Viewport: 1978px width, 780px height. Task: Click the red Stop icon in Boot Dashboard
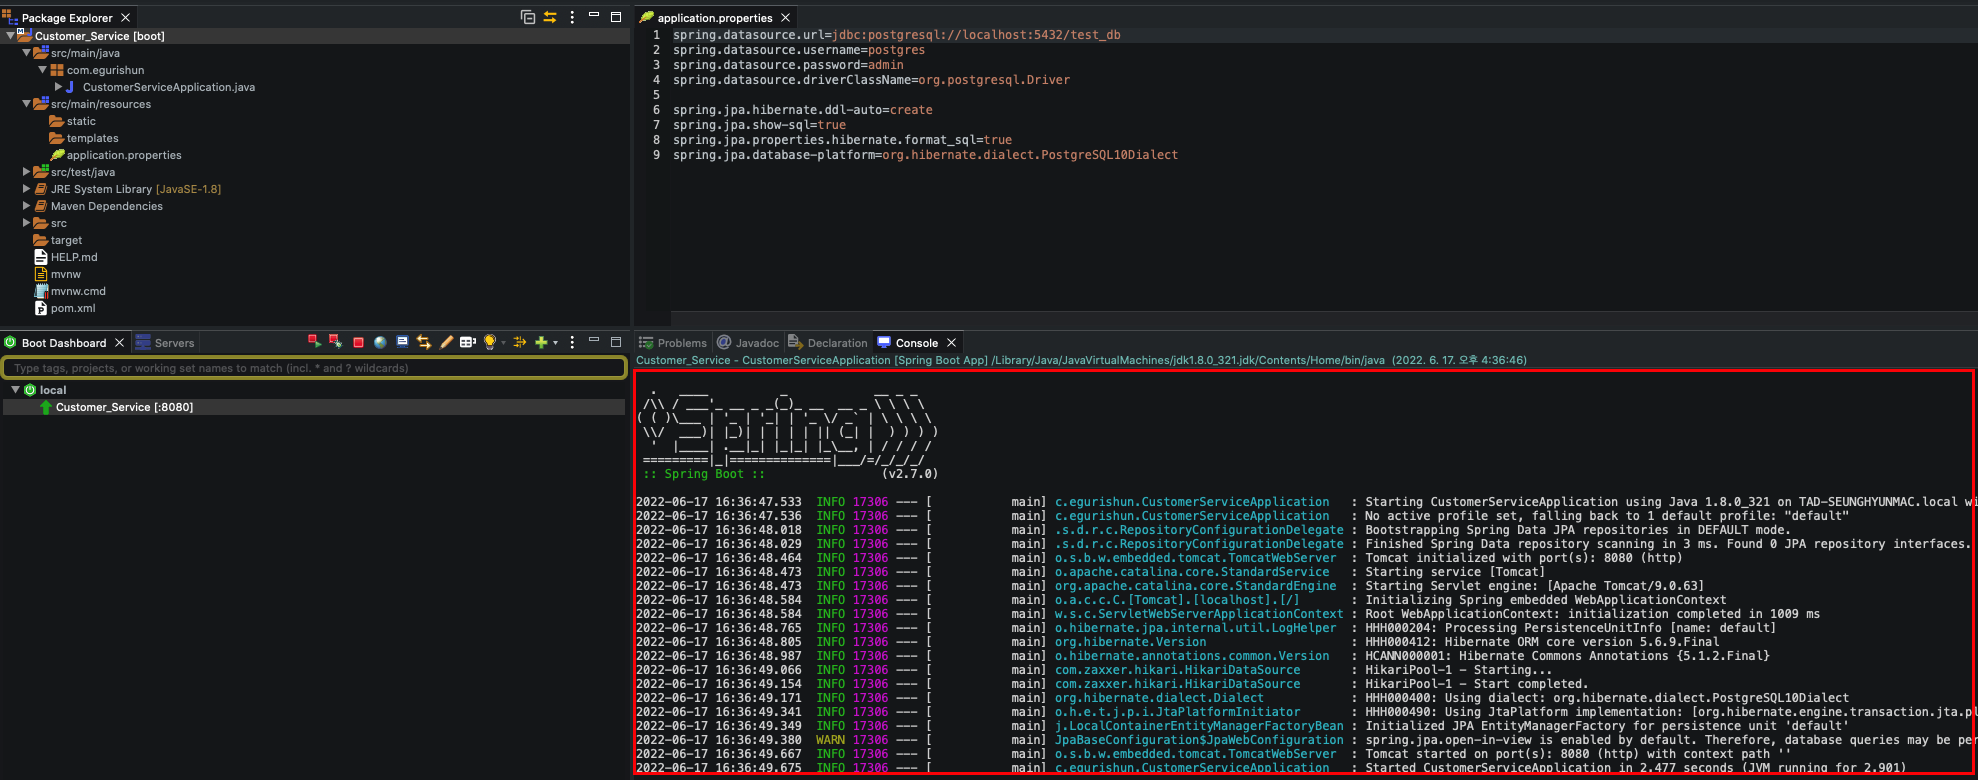click(358, 342)
